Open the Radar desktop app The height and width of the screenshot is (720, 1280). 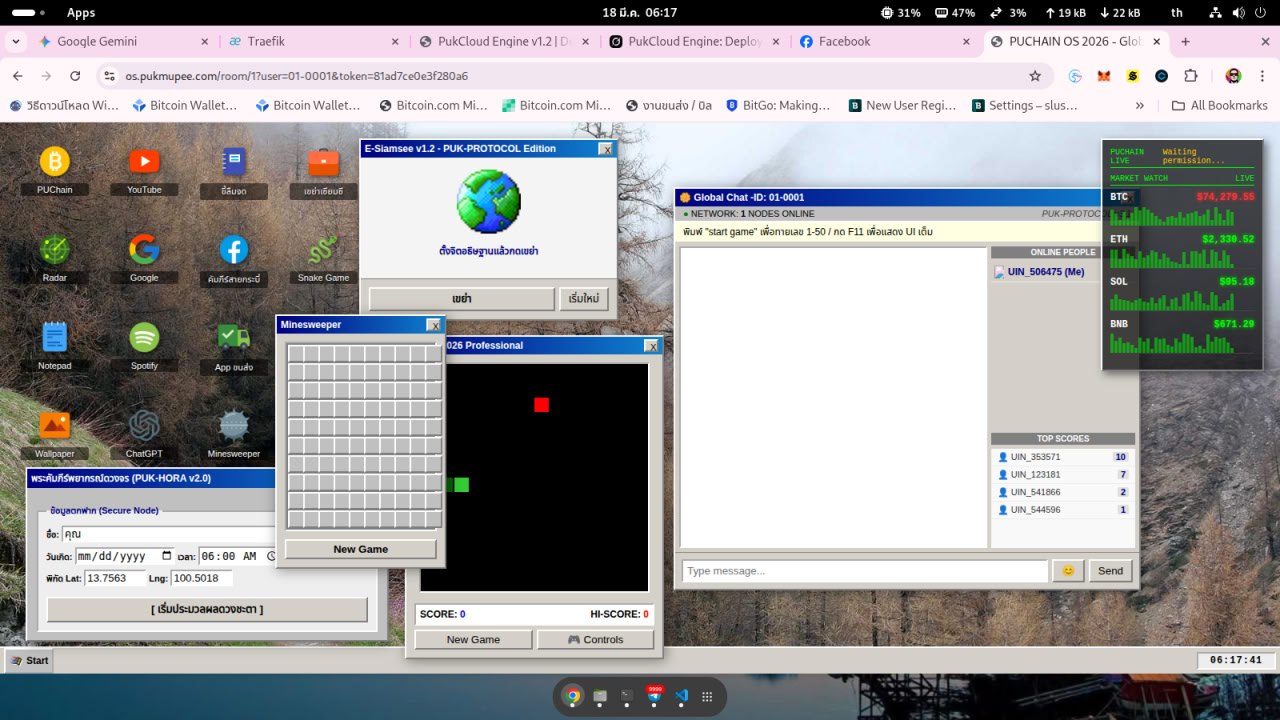click(54, 250)
